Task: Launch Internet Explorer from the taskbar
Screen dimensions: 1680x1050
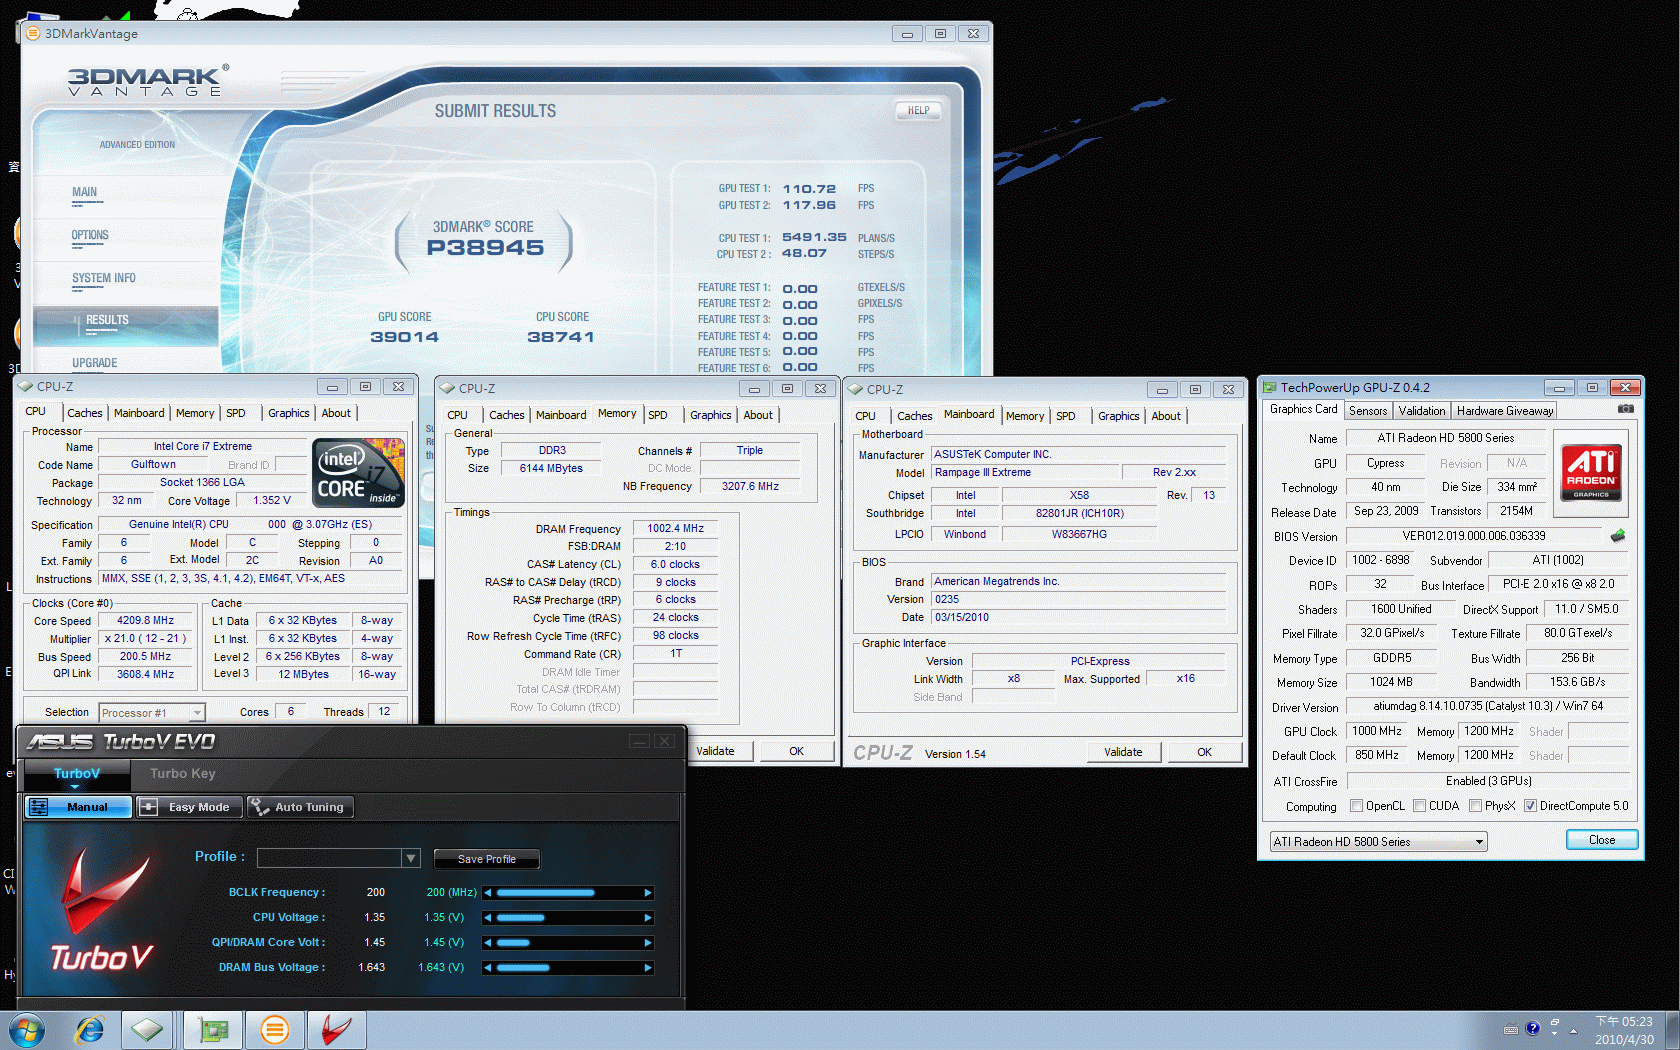Action: [x=90, y=1030]
